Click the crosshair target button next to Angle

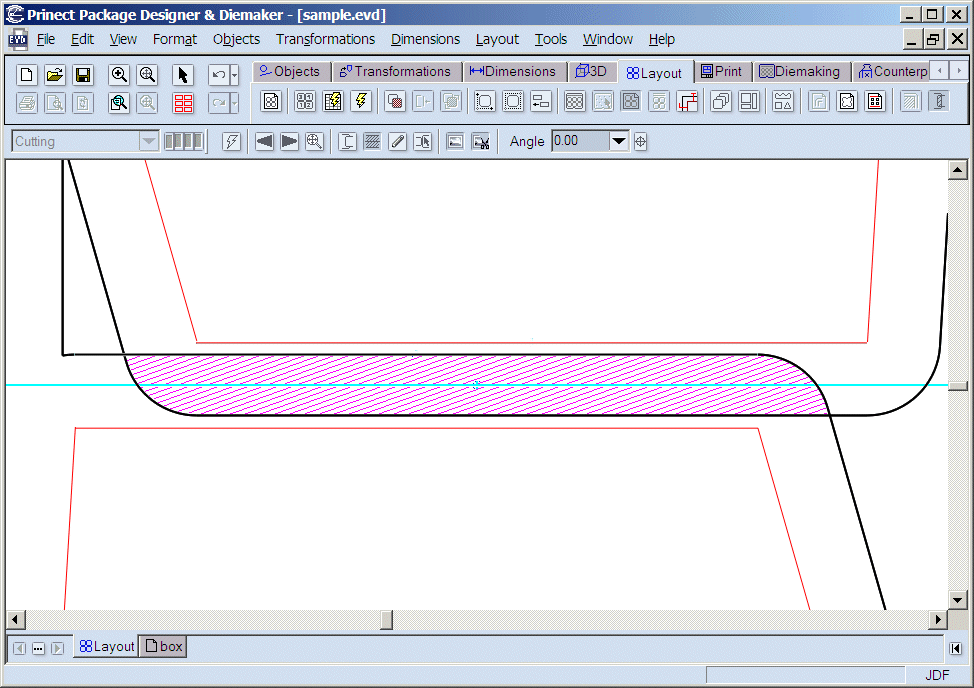[640, 142]
